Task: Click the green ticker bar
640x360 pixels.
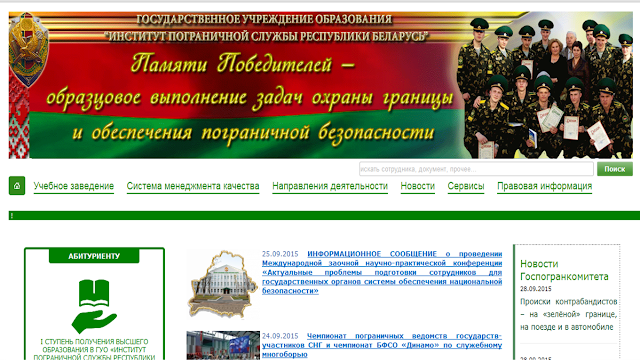Action: [324, 216]
